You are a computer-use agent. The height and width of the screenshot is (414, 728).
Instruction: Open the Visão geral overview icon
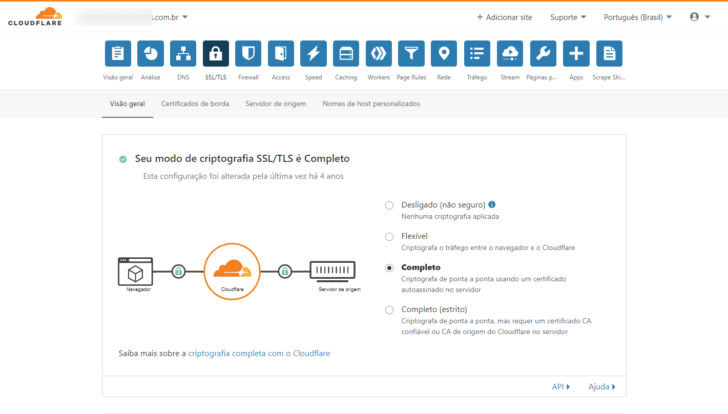[118, 54]
